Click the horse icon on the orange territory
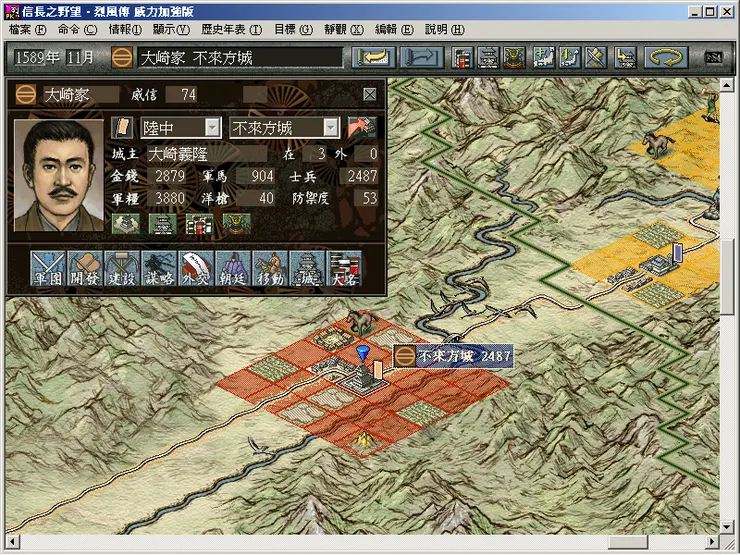Screen dimensions: 740x555 [657, 143]
